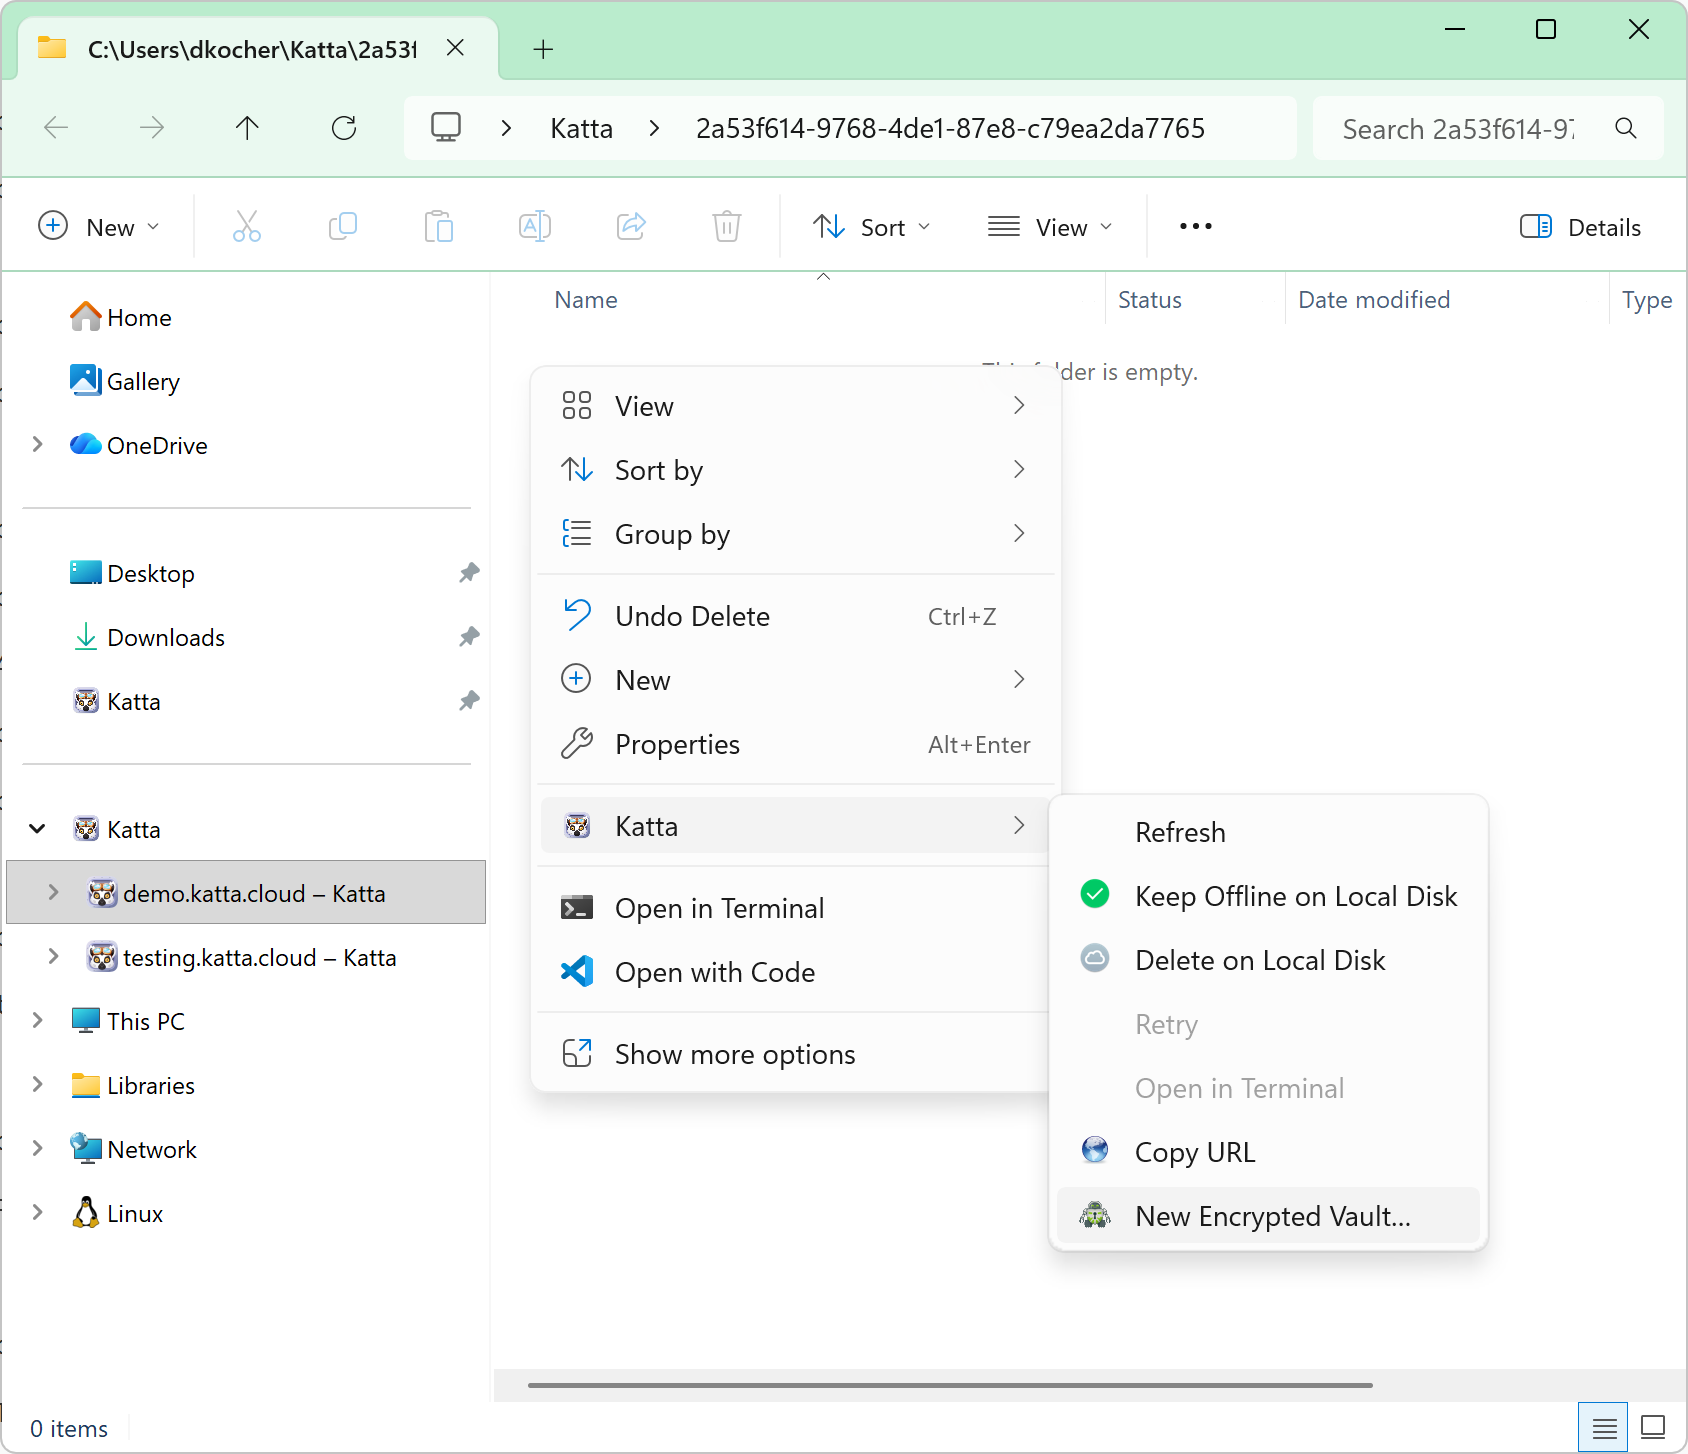The width and height of the screenshot is (1688, 1454).
Task: Expand Network in navigation tree
Action: coord(37,1149)
